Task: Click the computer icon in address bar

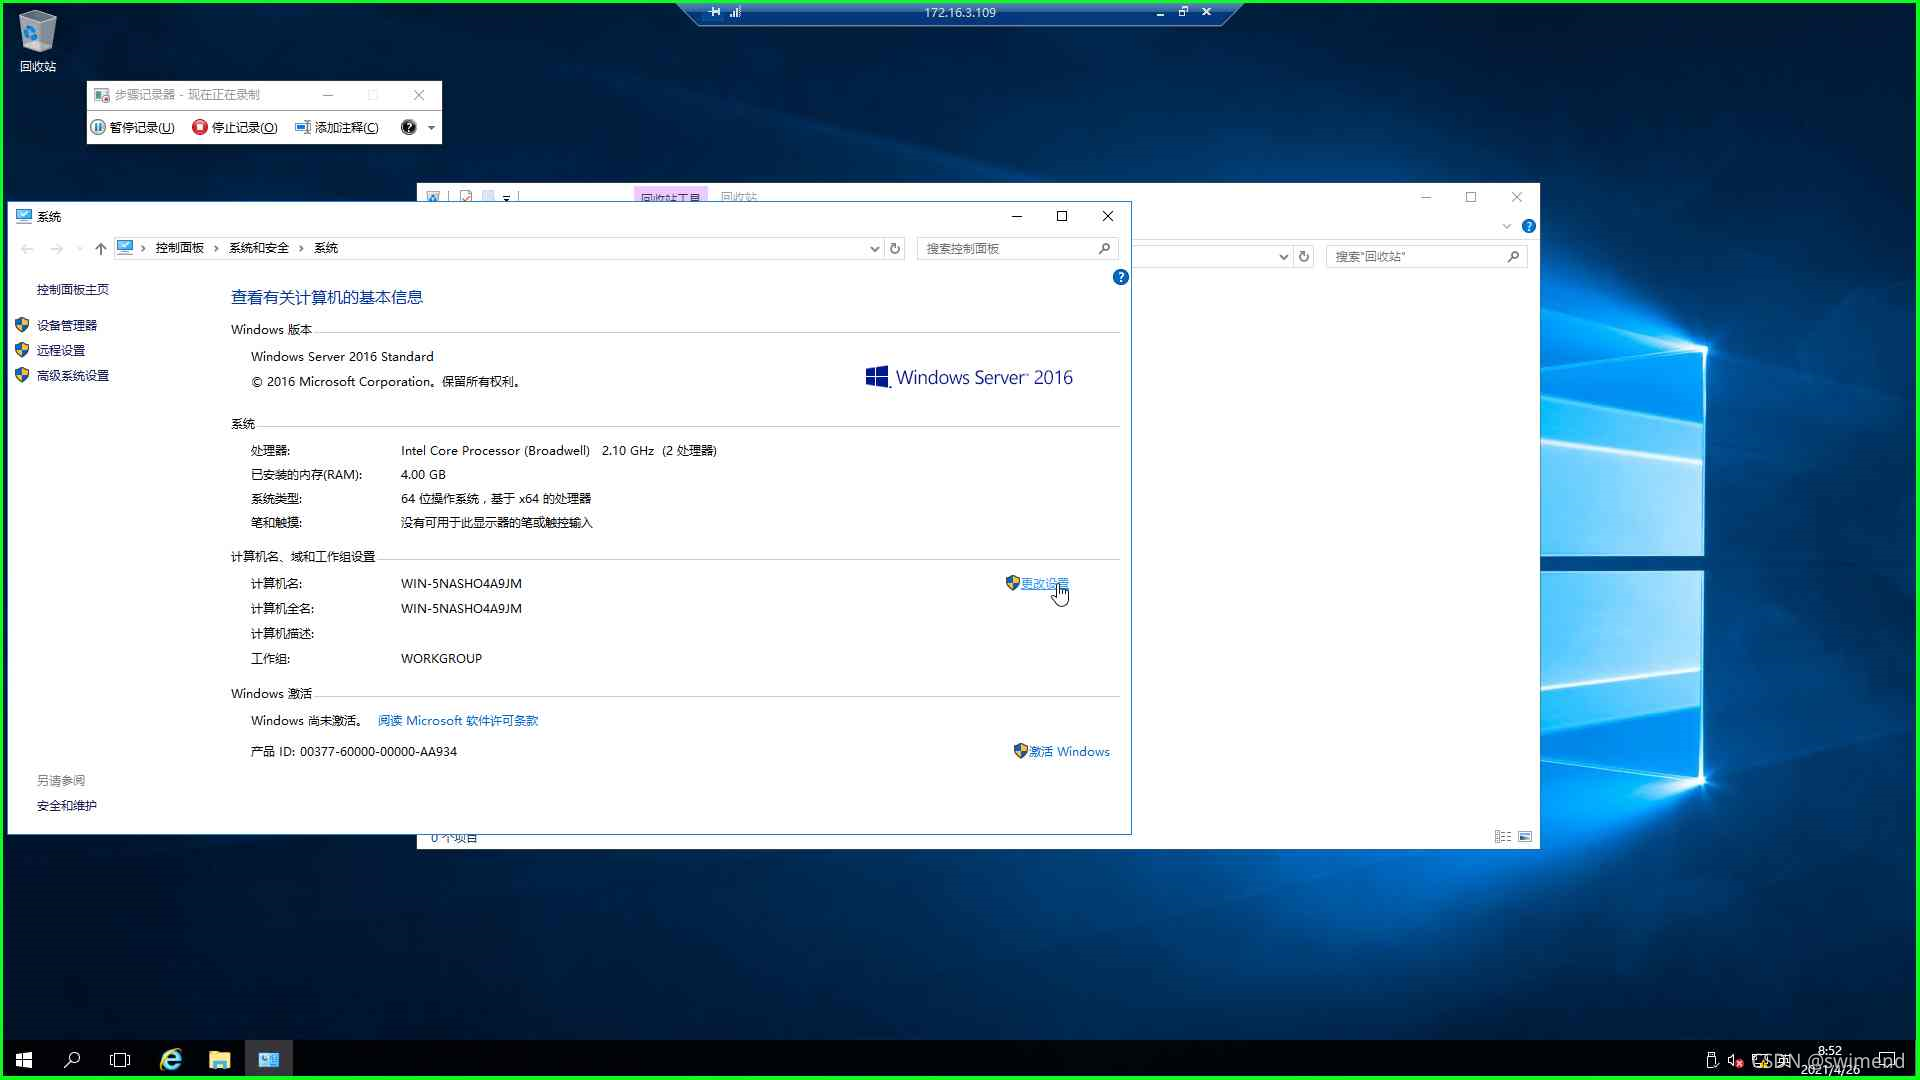Action: [x=125, y=247]
